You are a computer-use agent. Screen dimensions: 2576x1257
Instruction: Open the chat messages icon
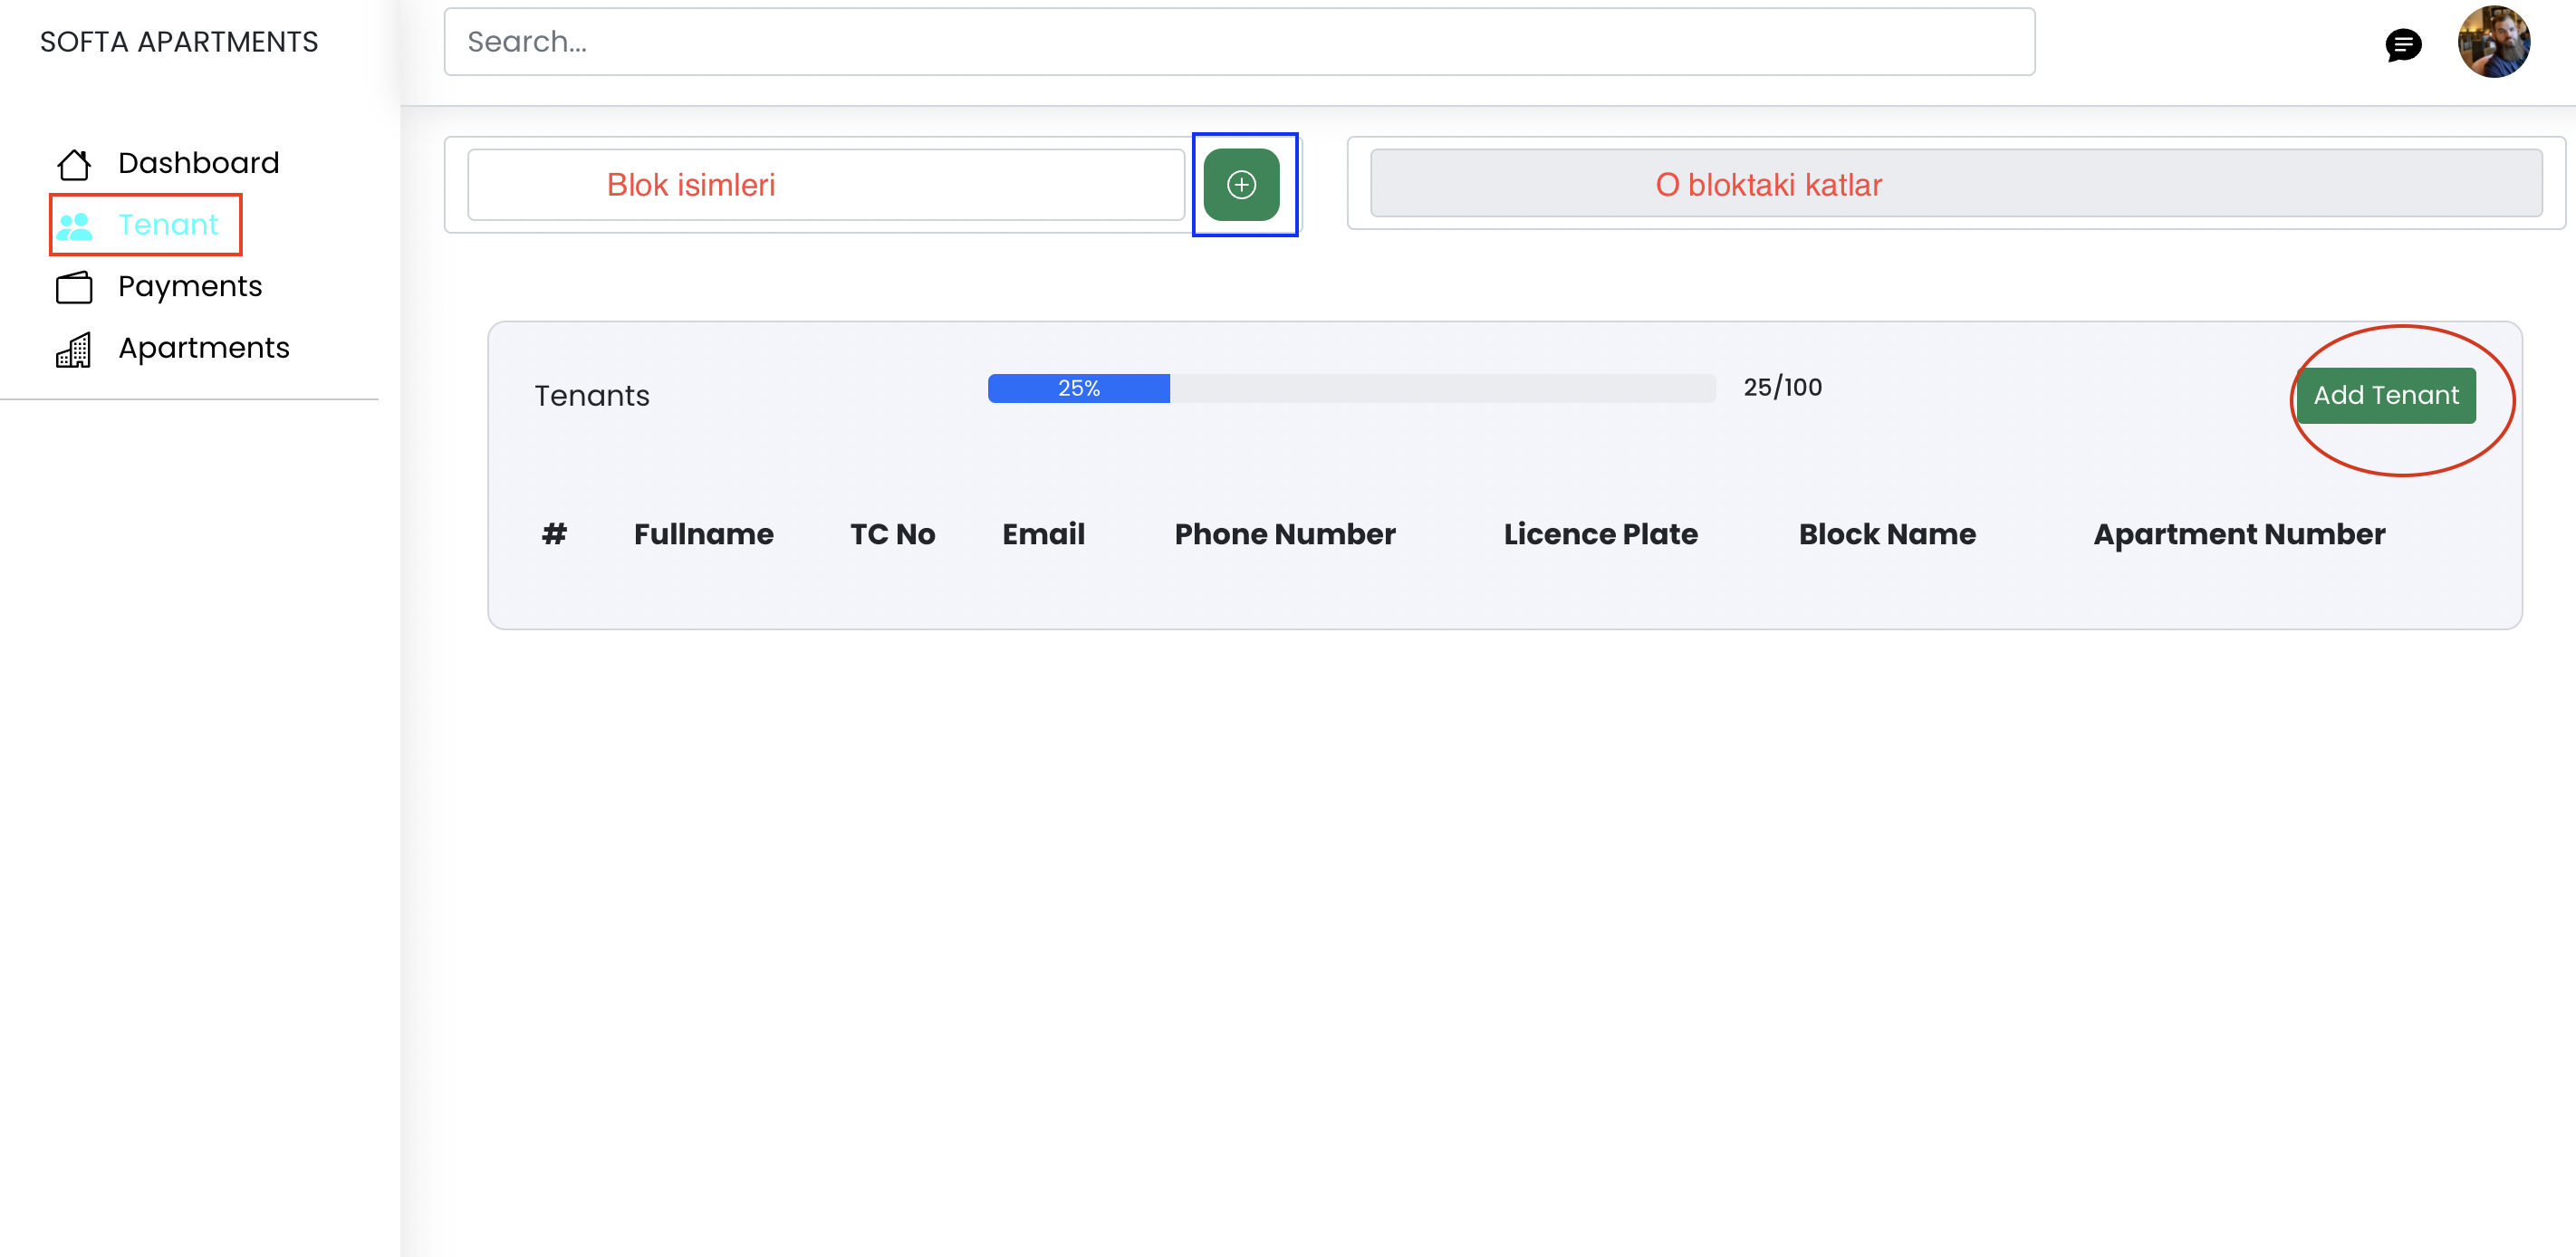[2402, 44]
